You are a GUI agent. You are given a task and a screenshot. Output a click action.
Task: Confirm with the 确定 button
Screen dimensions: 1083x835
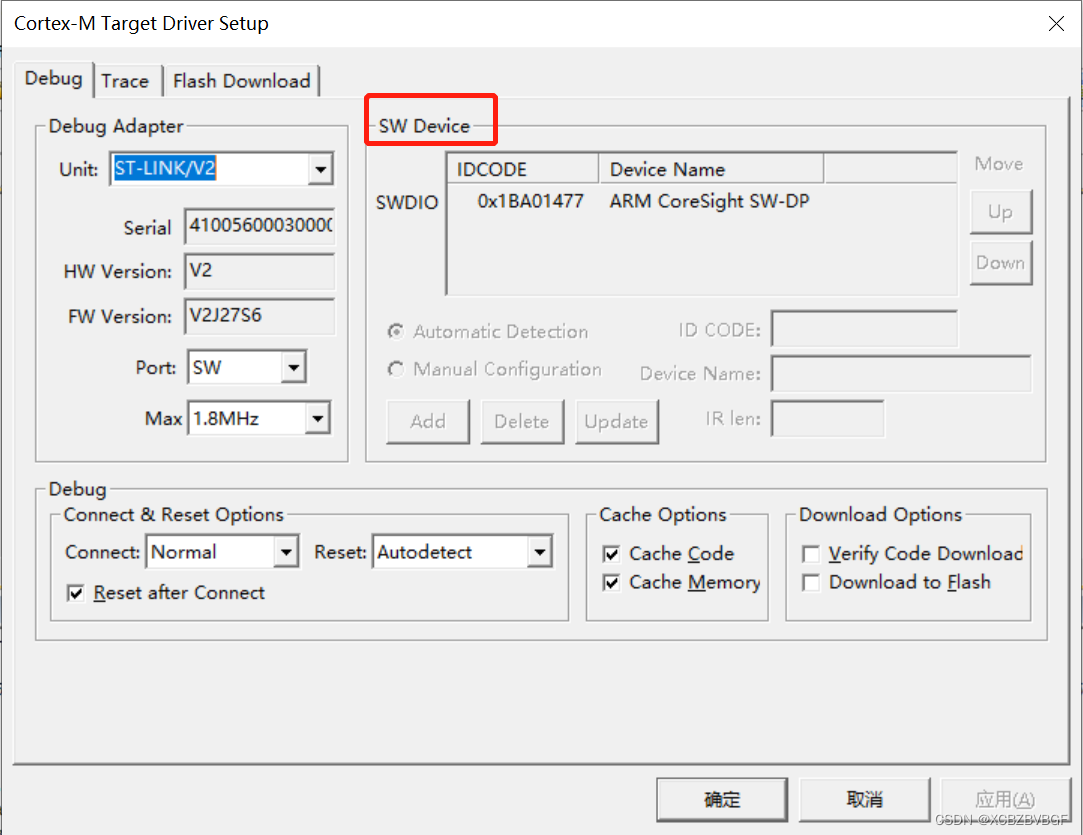(722, 799)
